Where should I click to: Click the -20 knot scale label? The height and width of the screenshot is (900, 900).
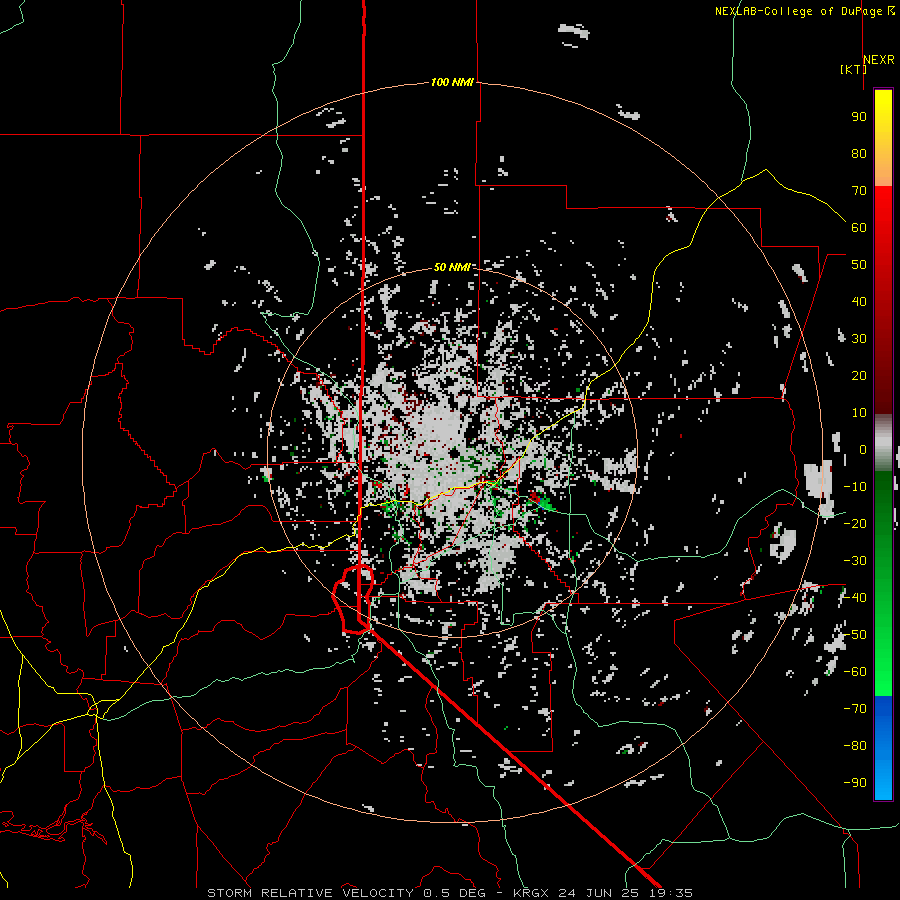(x=855, y=523)
